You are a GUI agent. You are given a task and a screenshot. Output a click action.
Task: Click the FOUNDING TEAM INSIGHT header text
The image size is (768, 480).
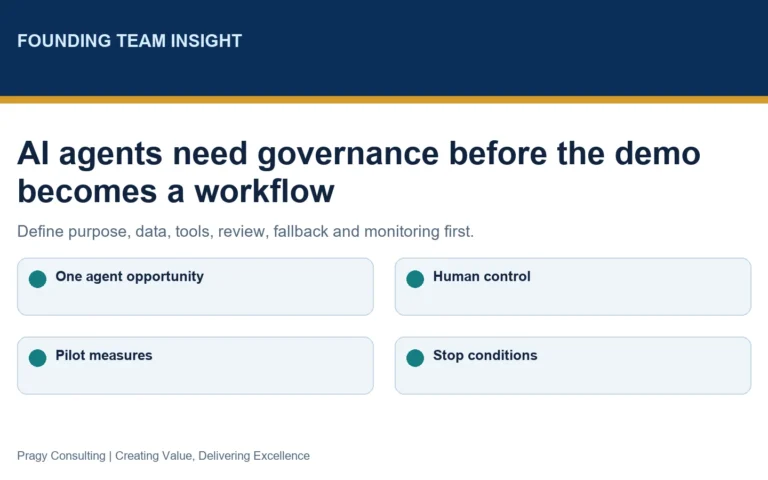pos(130,41)
